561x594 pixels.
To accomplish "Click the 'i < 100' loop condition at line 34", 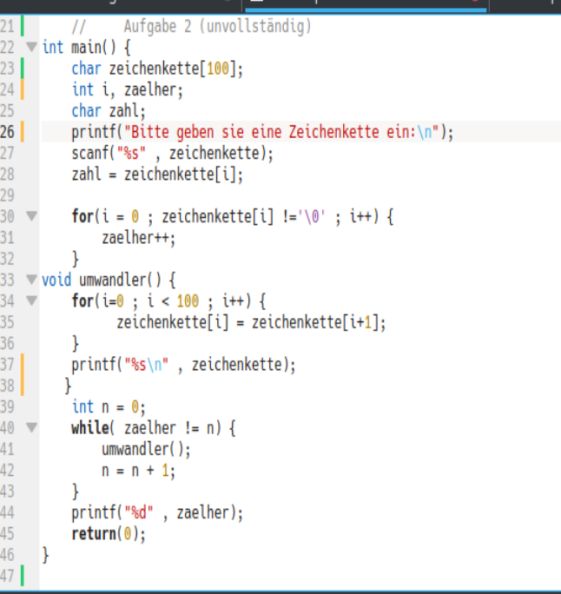I will pyautogui.click(x=172, y=302).
